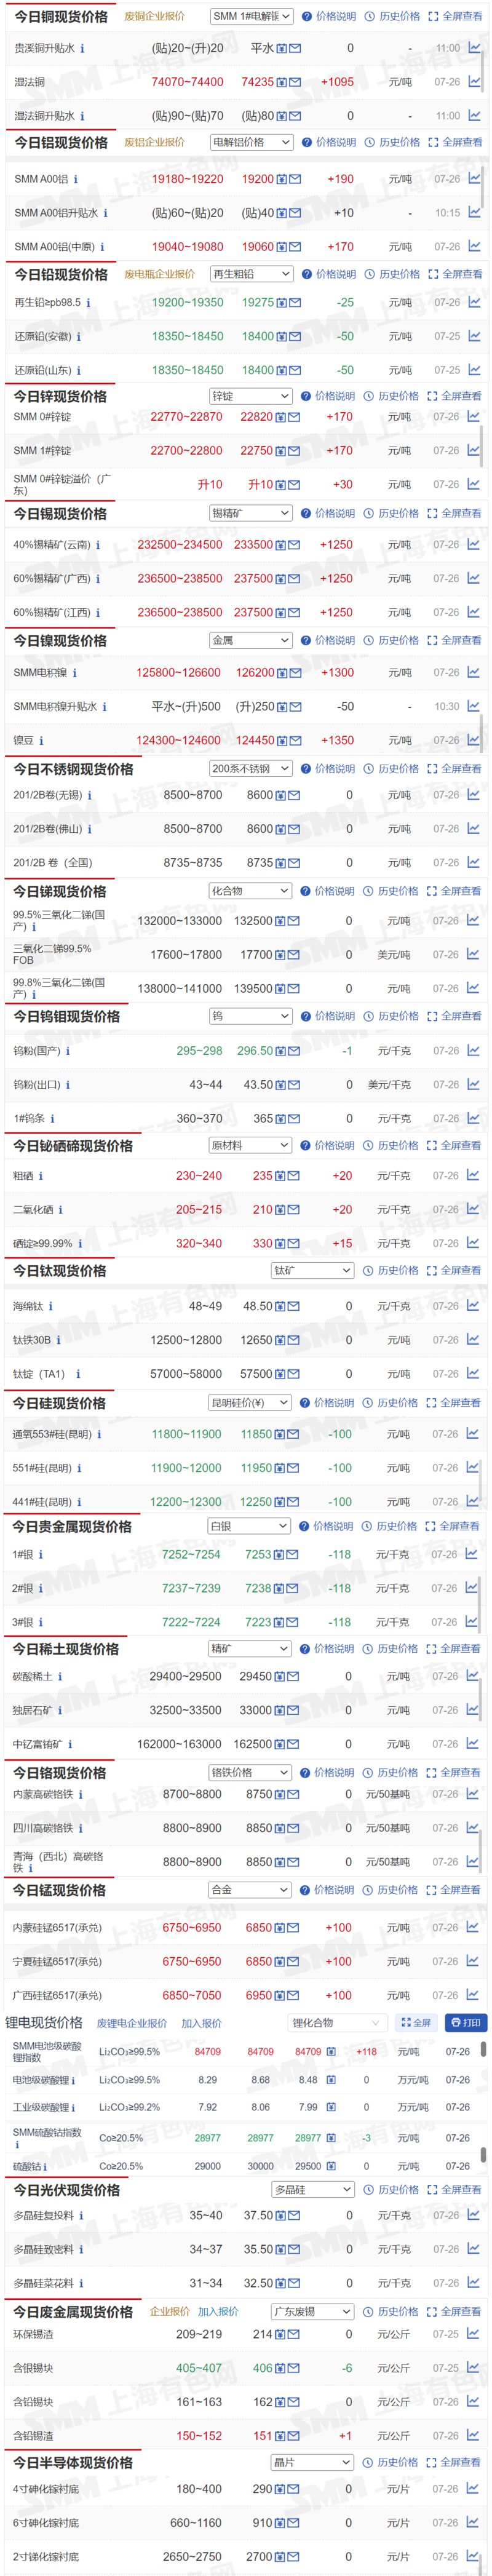
Task: Open the 晶片 dropdown in the semiconductor section
Action: (x=313, y=2463)
